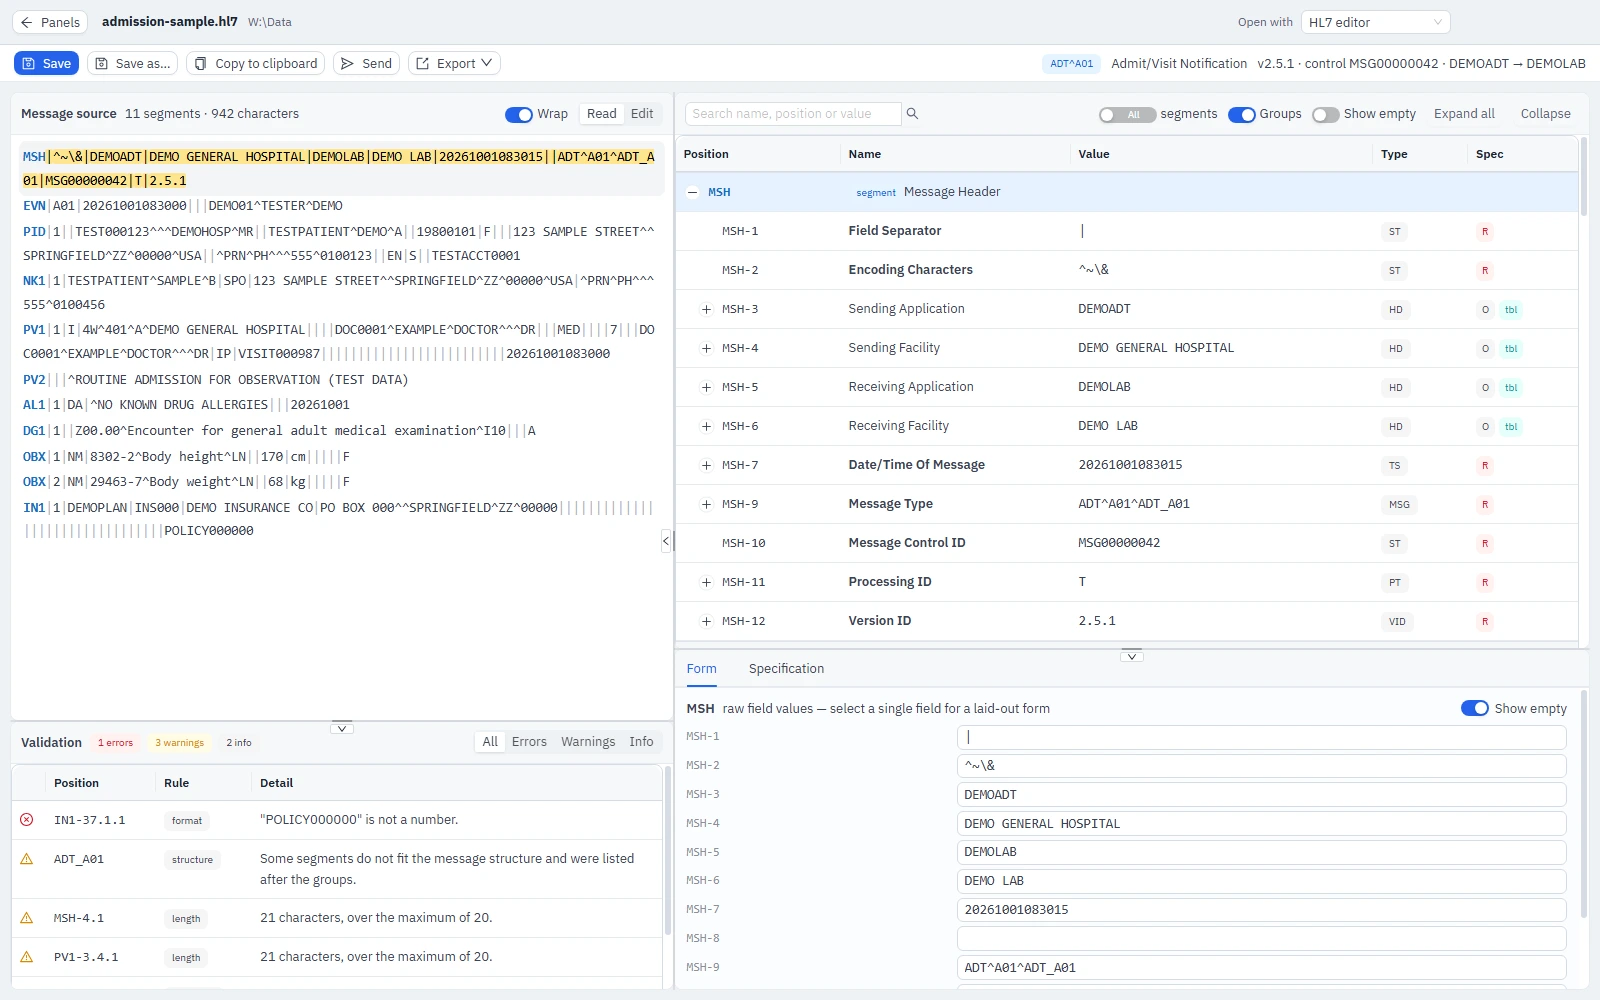Filter validation by Info

641,742
